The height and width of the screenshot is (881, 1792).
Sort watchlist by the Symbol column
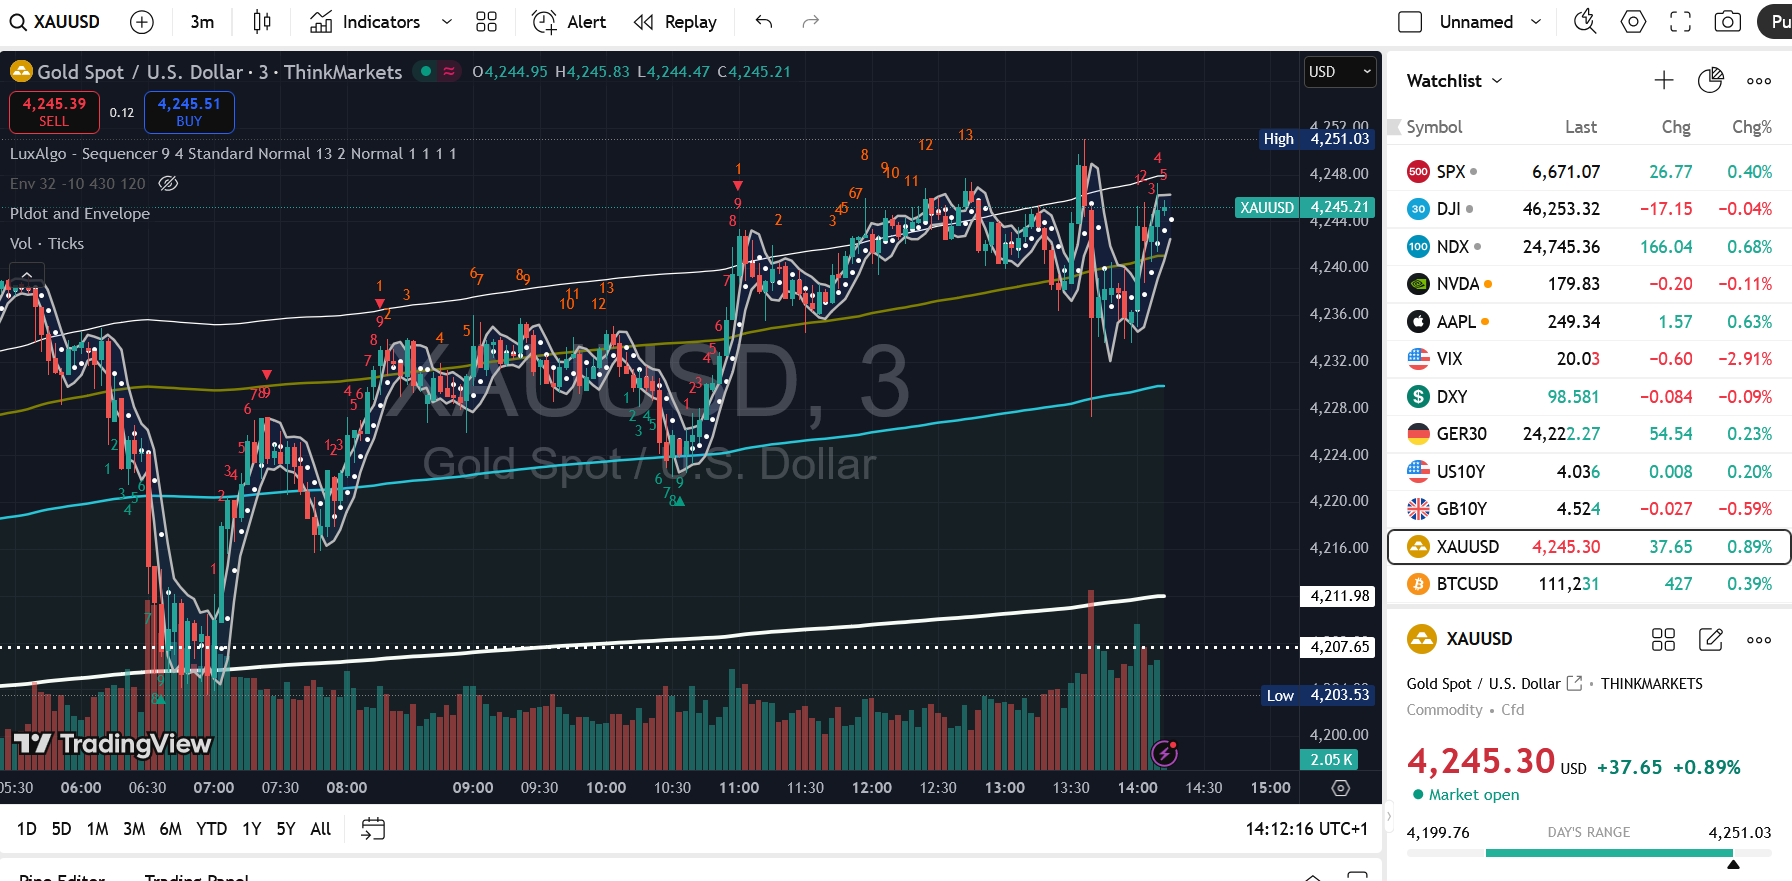point(1434,127)
